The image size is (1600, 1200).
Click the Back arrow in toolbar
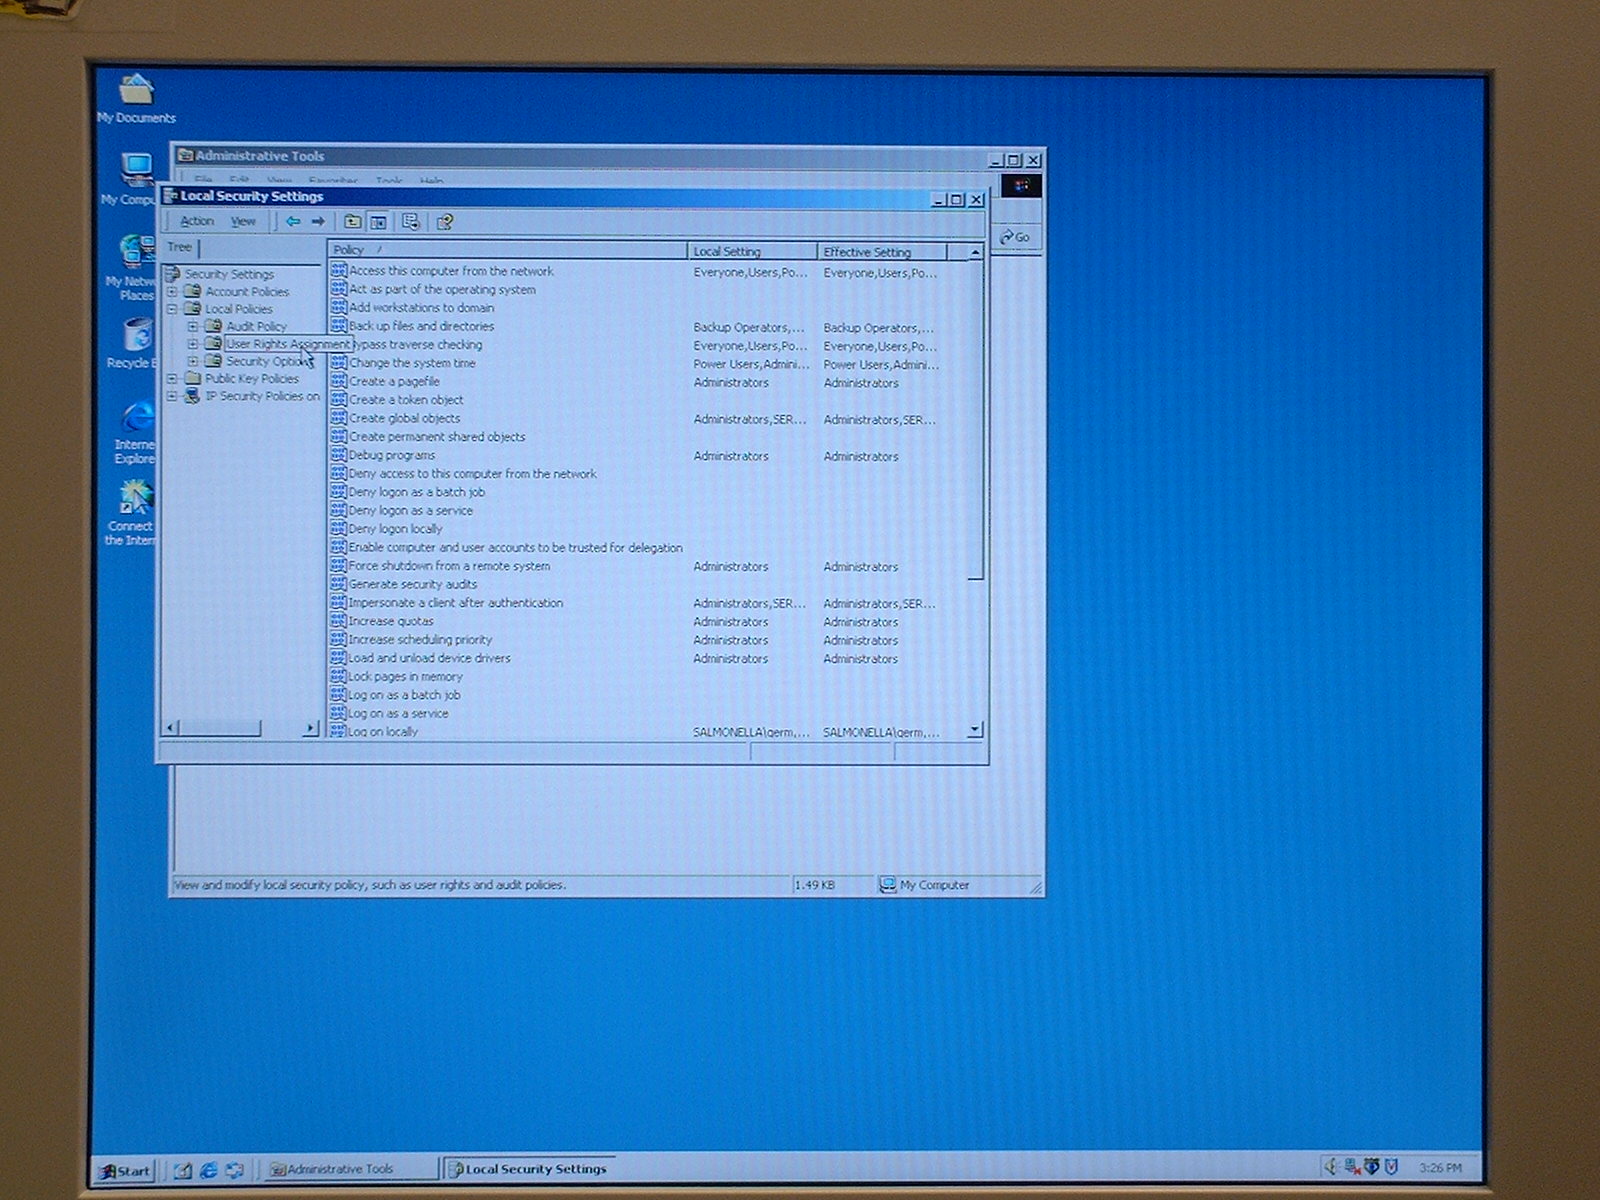[292, 222]
